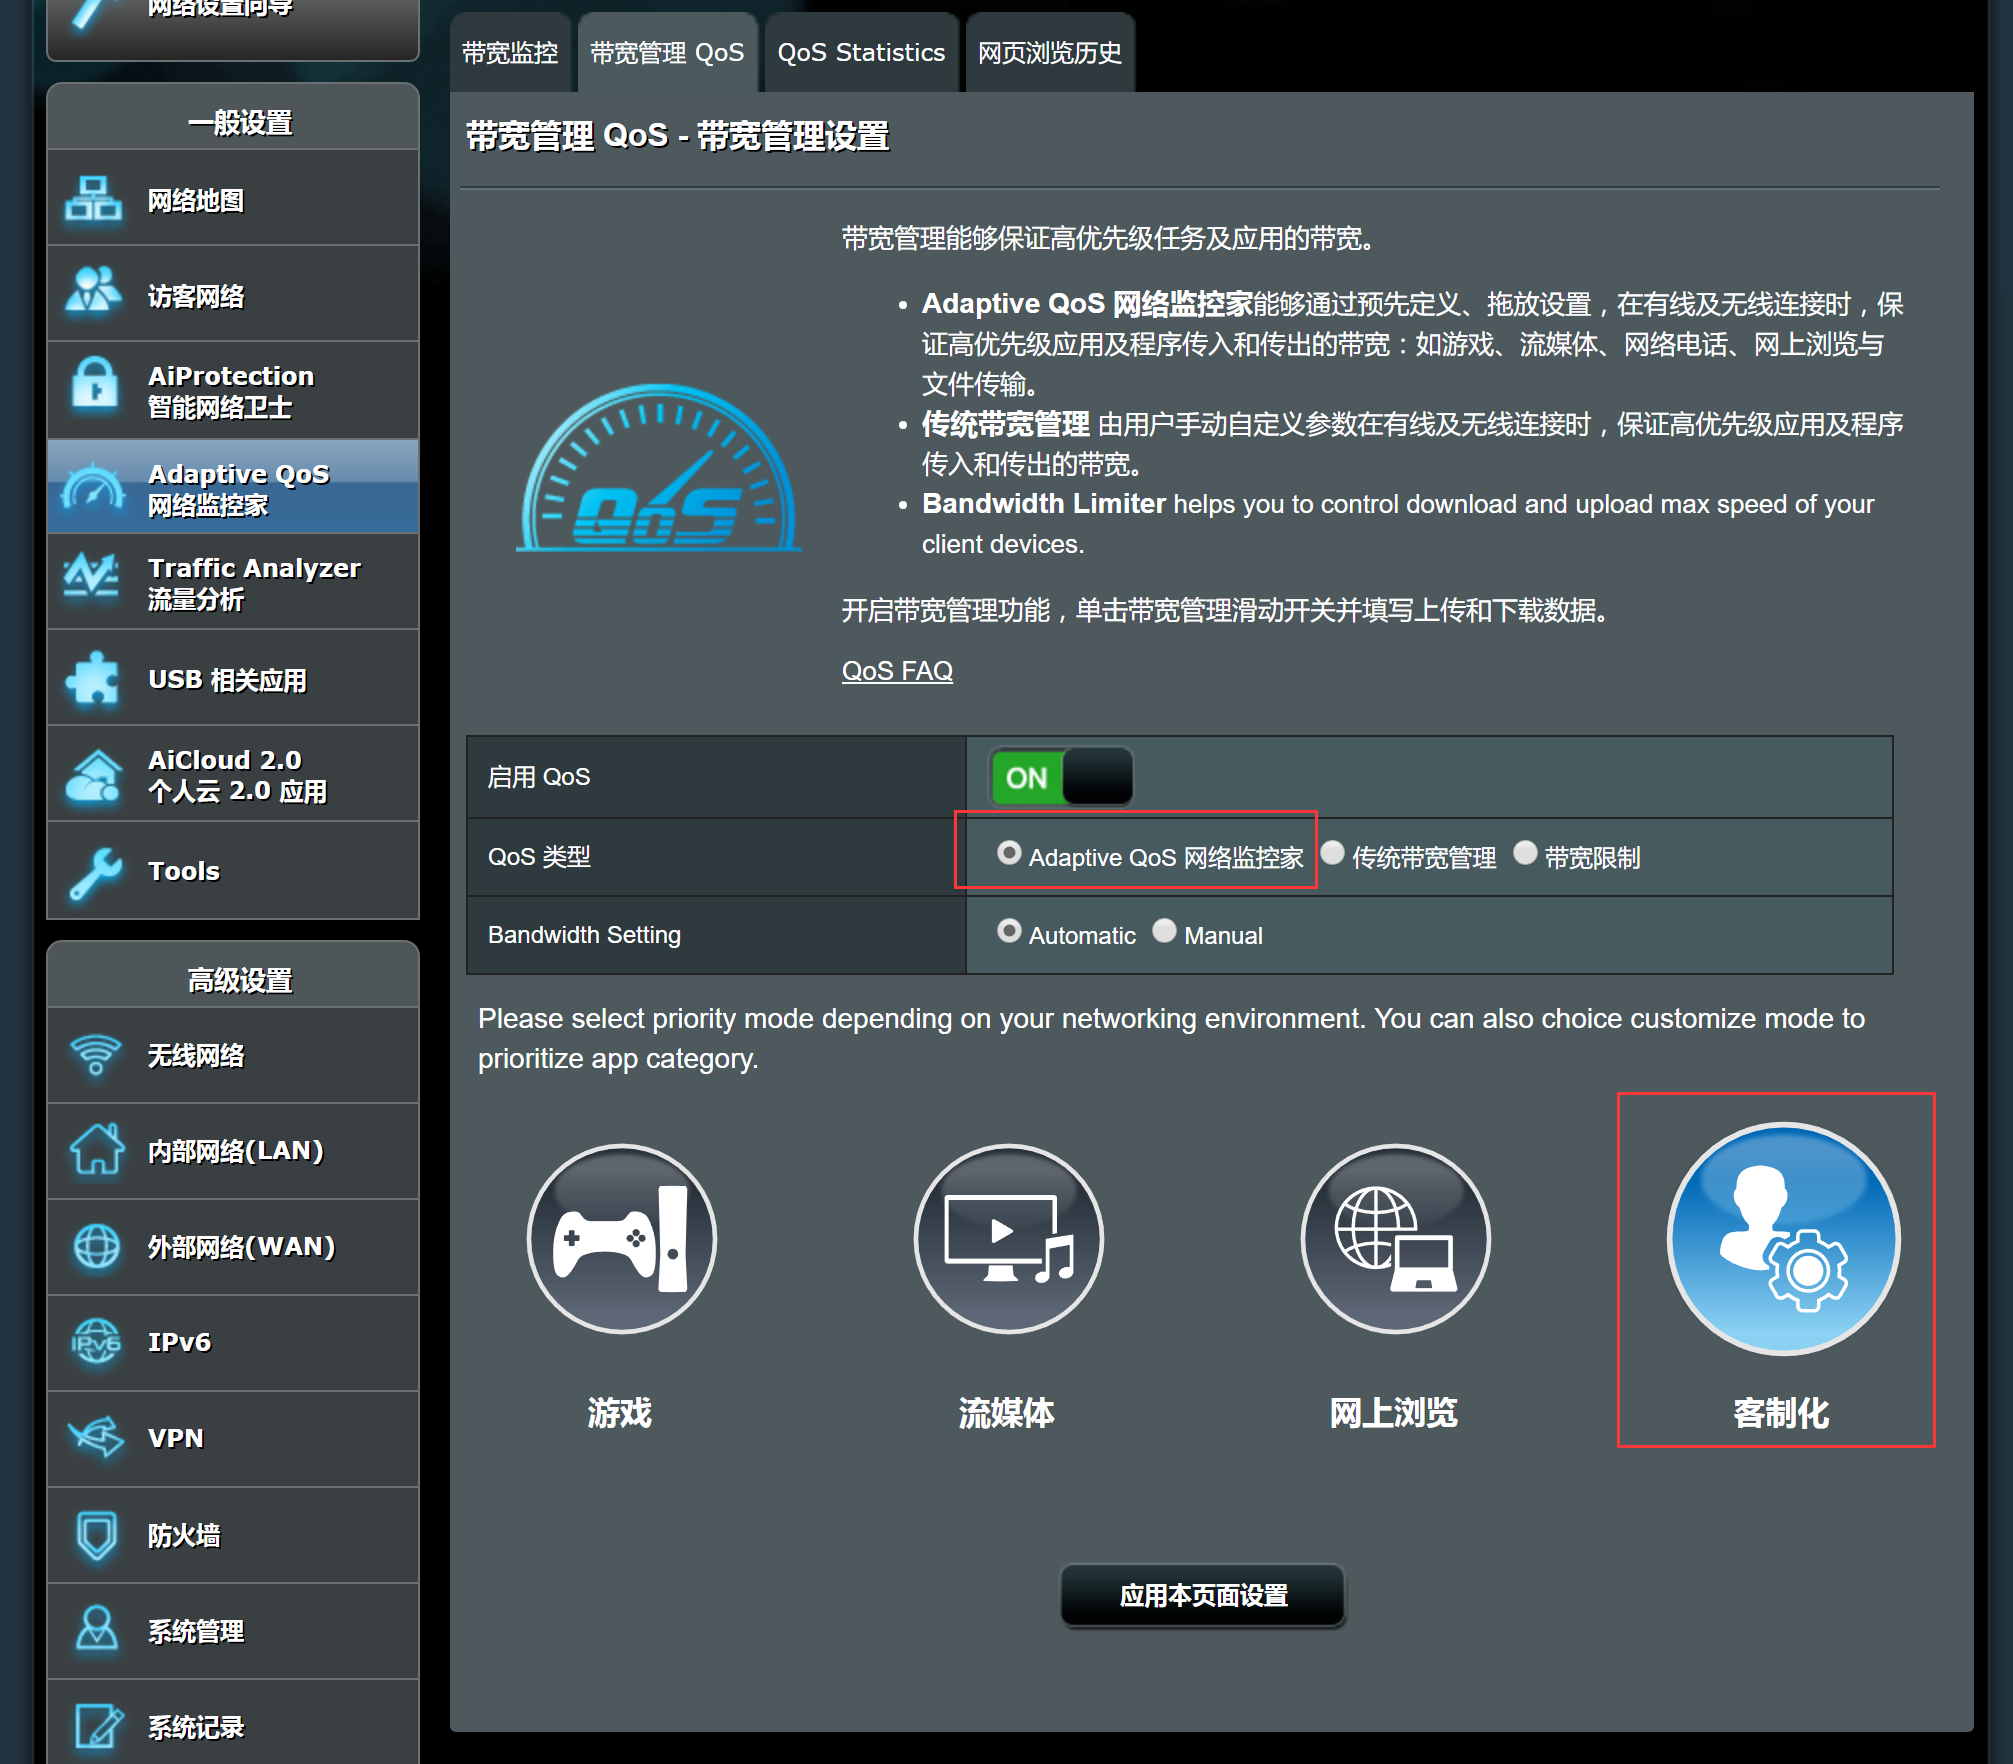The image size is (2013, 1764).
Task: Open the QoS FAQ link
Action: point(897,671)
